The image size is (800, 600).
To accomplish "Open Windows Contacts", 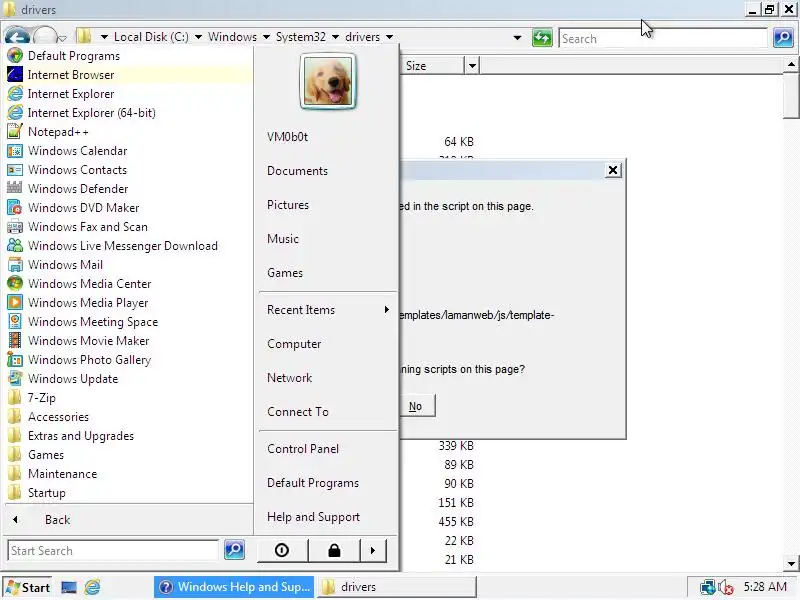I will click(77, 170).
